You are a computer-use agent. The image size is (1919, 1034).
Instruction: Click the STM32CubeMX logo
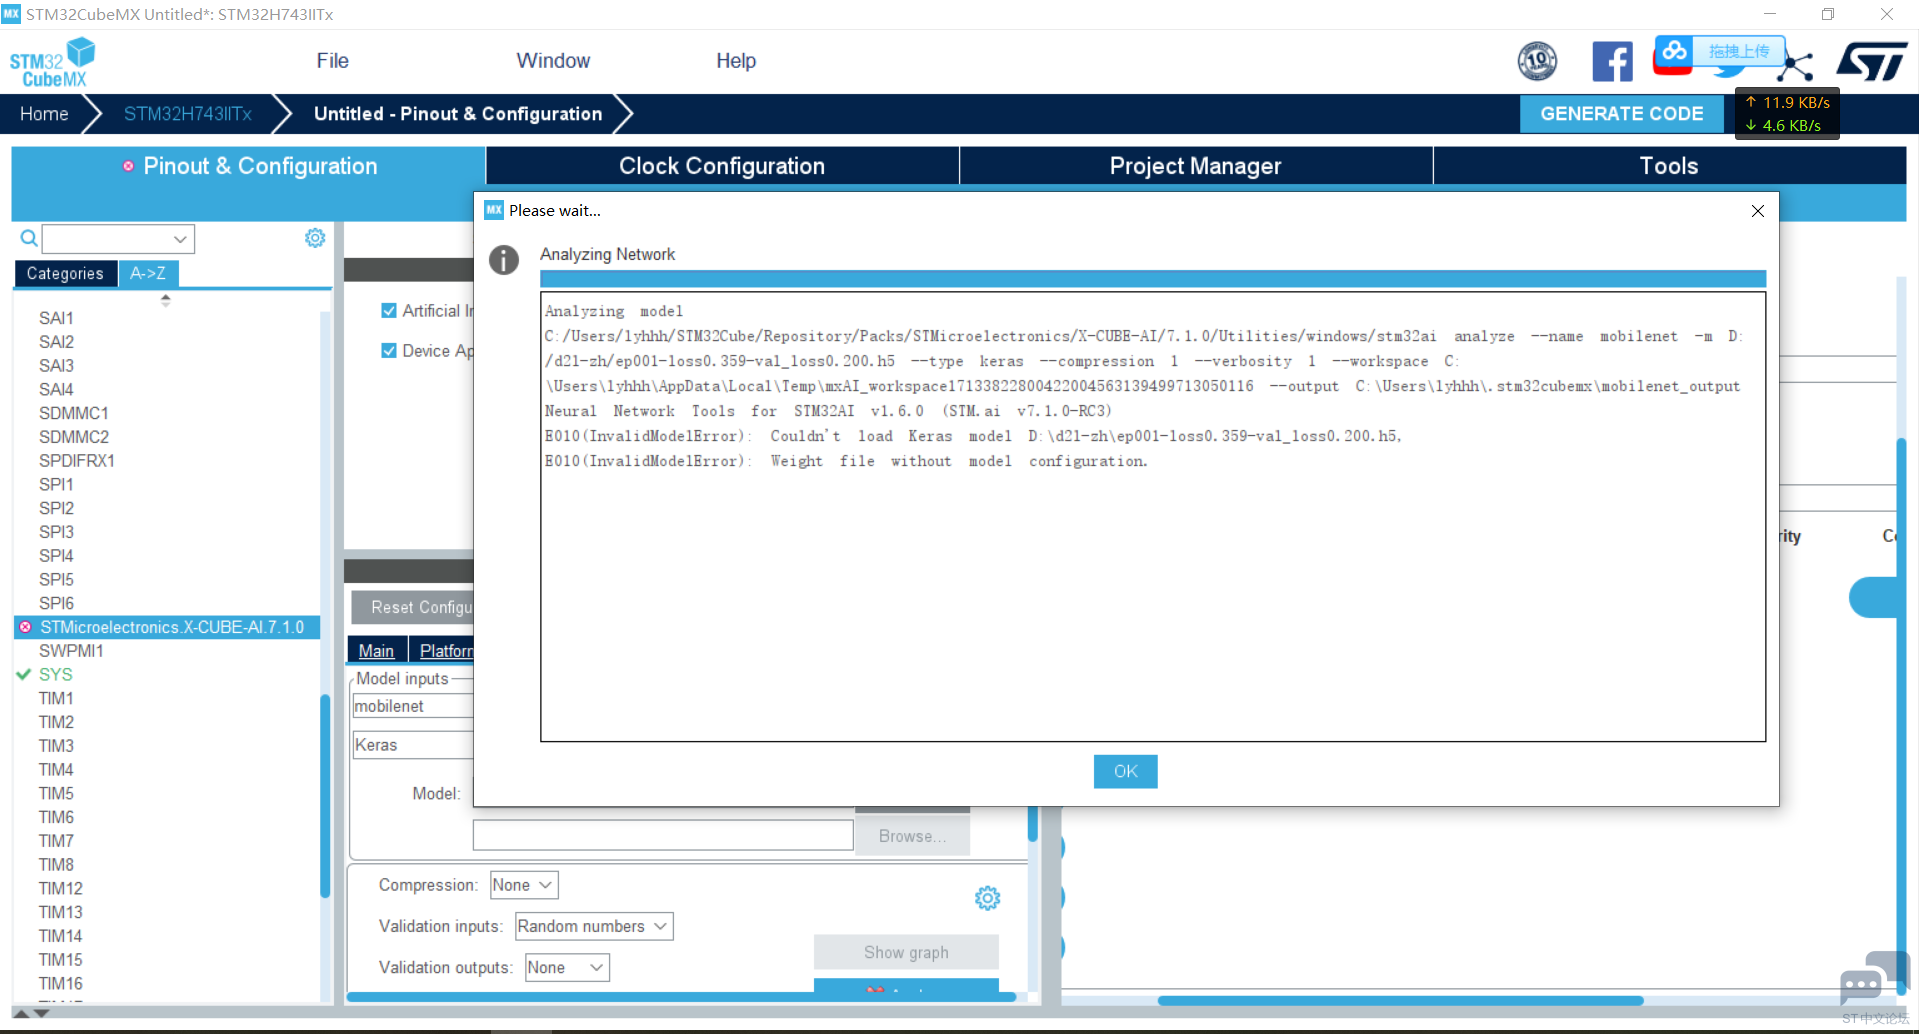[52, 62]
